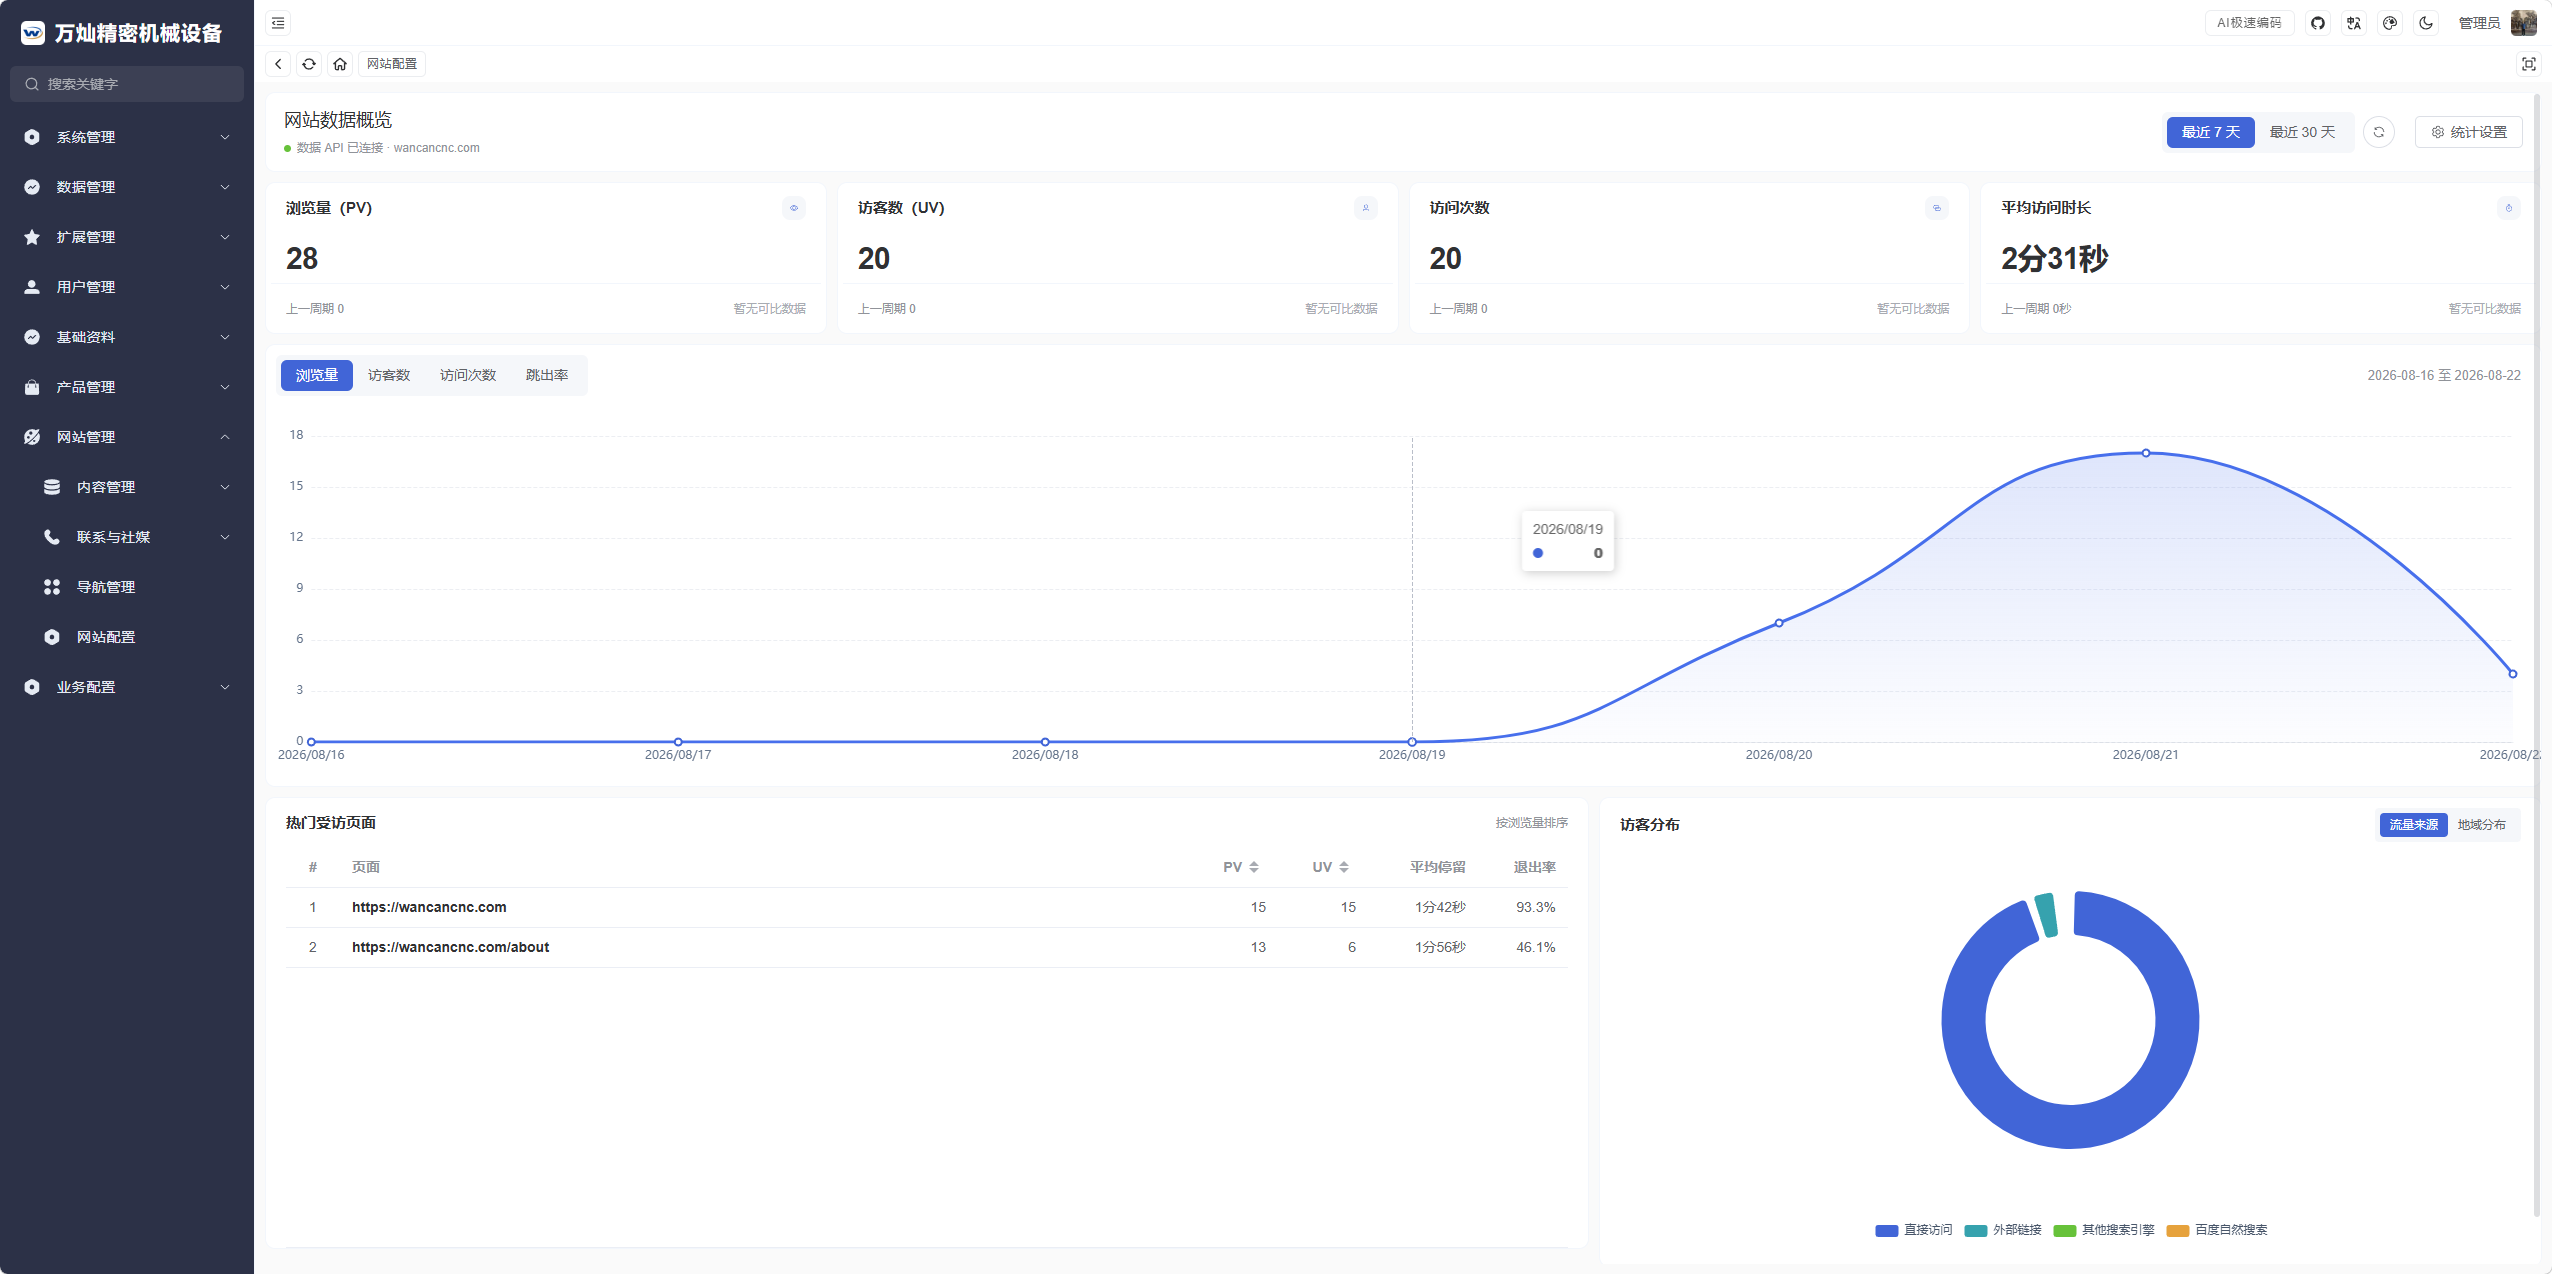Switch chart to 访问次数 tab
2552x1274 pixels.
coord(468,375)
